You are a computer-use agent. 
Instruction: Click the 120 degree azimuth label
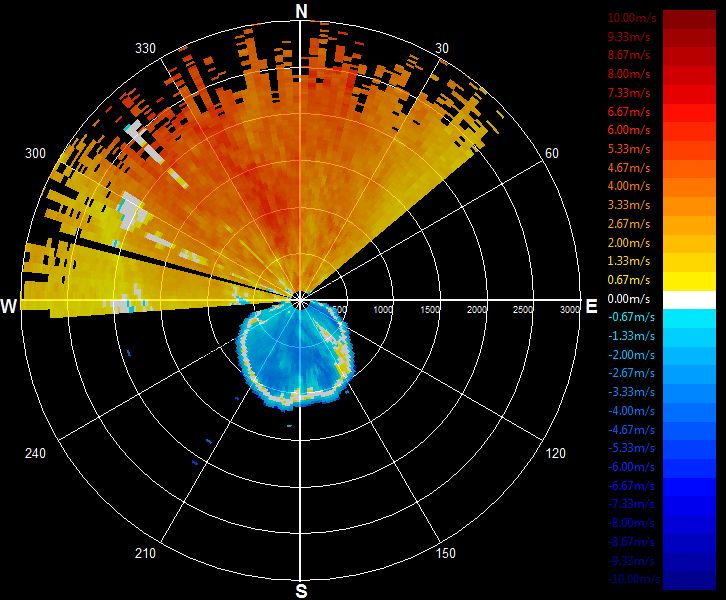555,453
